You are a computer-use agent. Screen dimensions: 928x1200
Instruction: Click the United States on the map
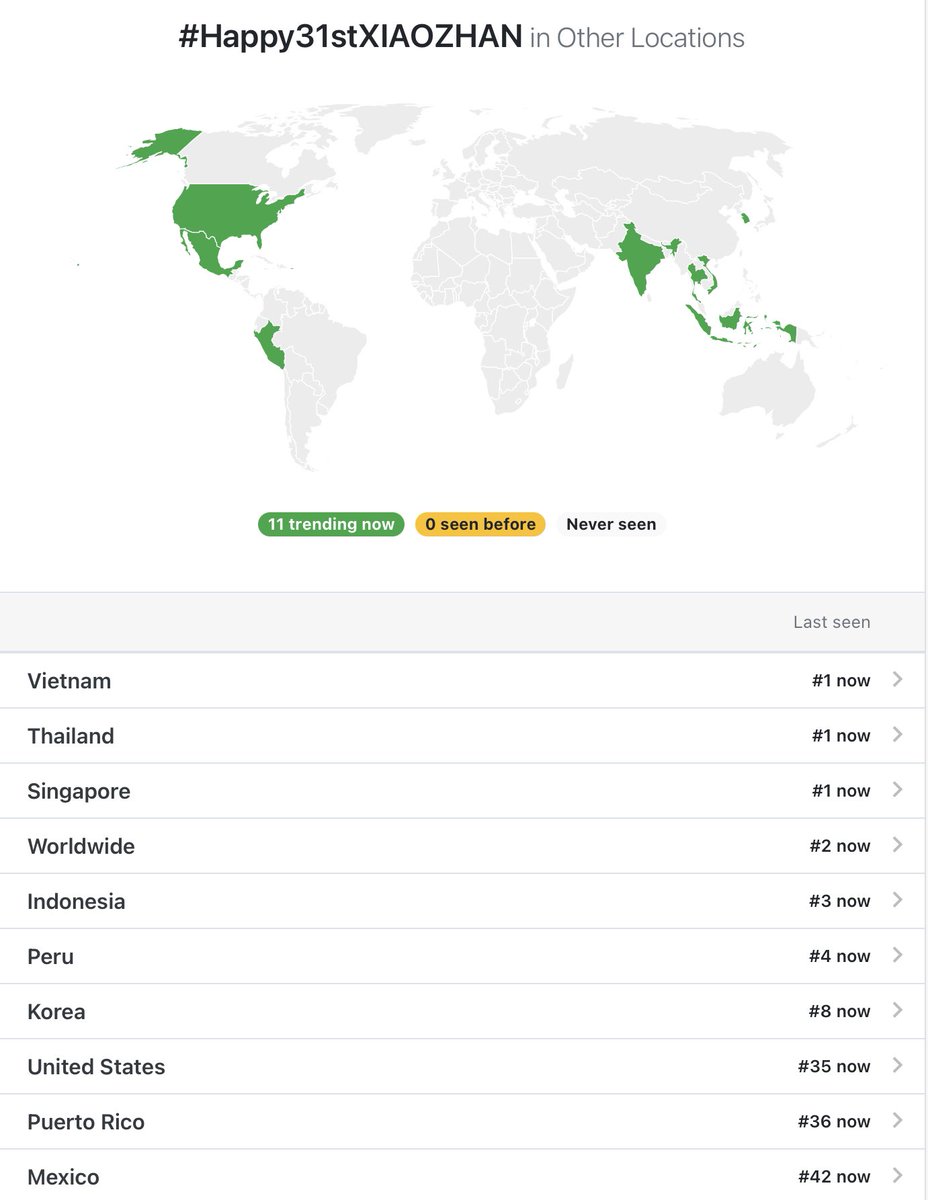pyautogui.click(x=235, y=215)
